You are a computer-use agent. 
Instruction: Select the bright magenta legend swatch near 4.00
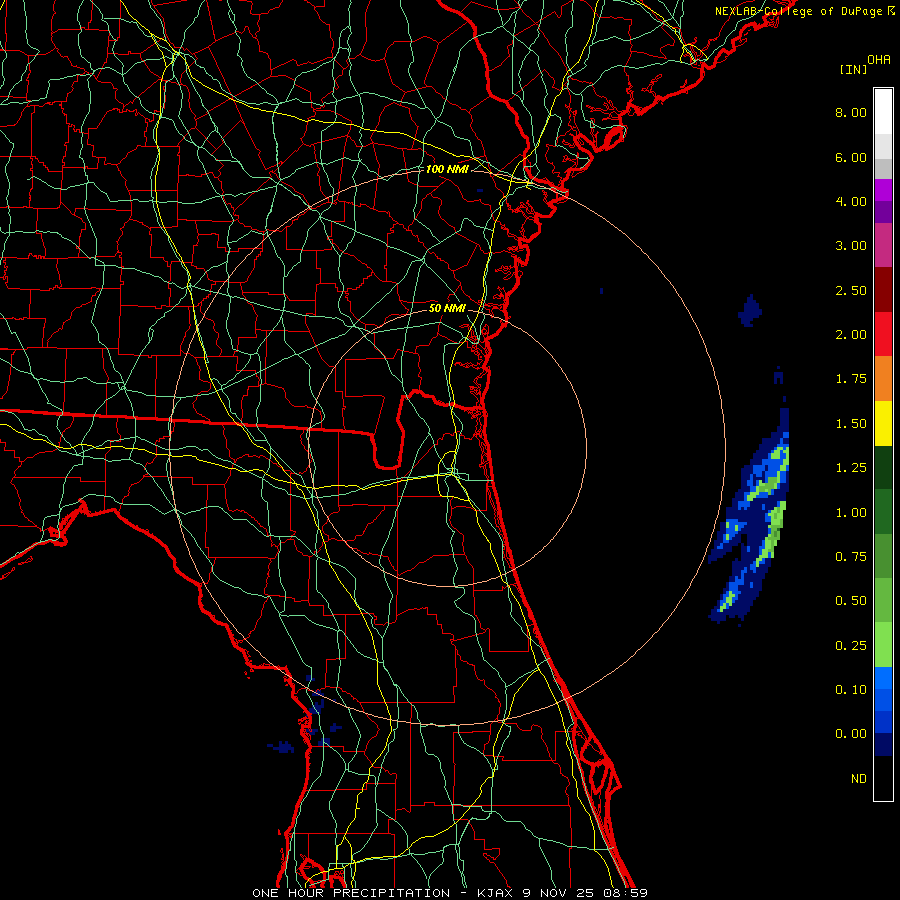click(883, 190)
